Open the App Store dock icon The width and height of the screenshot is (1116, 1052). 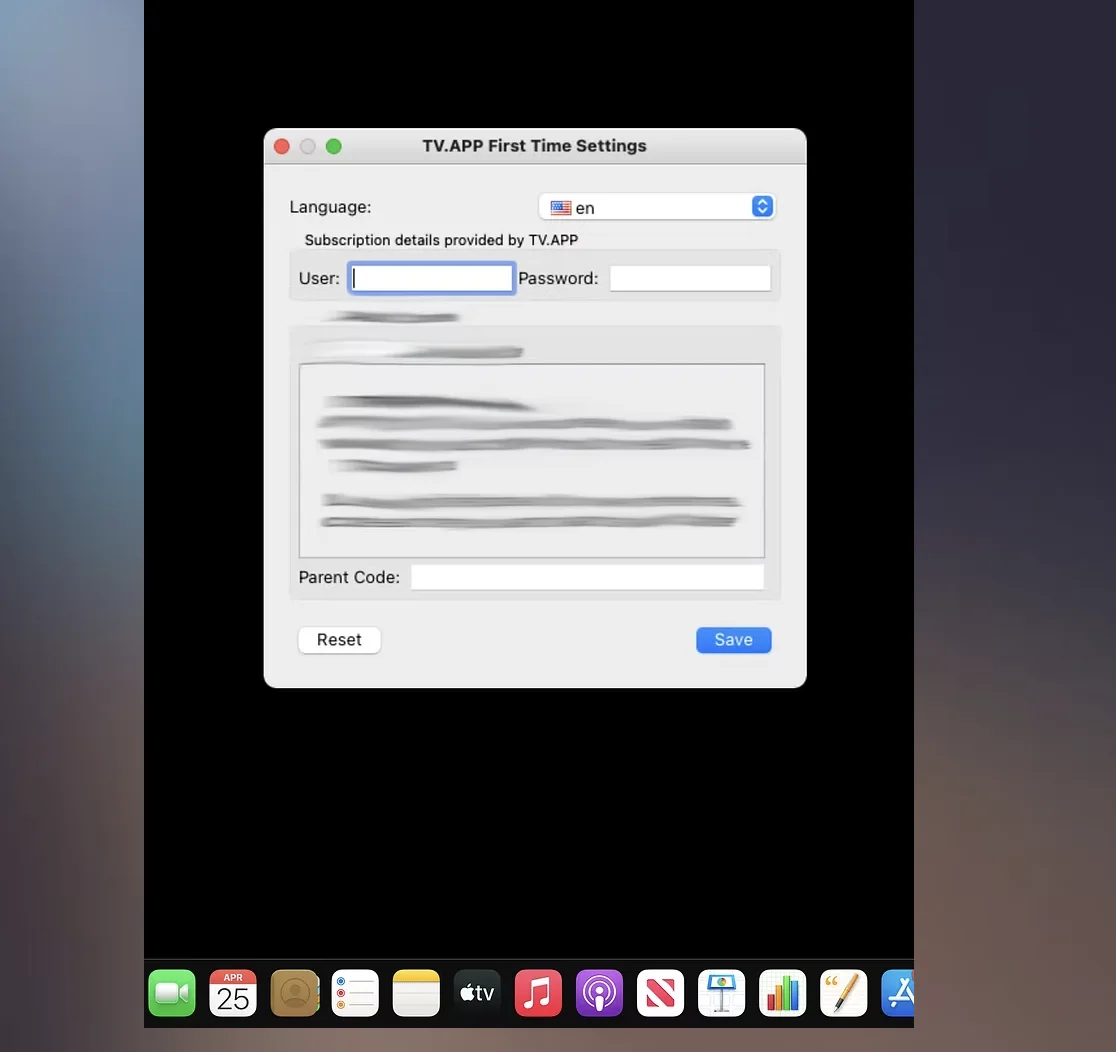tap(897, 993)
